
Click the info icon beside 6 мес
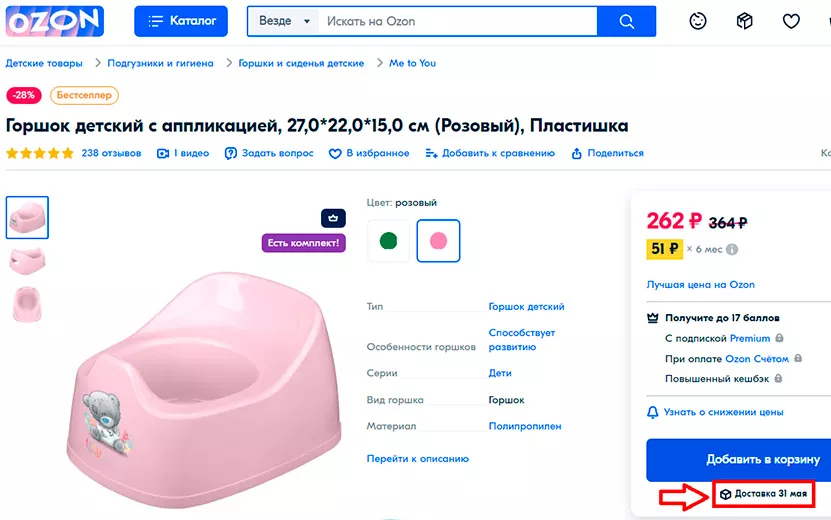[x=732, y=250]
